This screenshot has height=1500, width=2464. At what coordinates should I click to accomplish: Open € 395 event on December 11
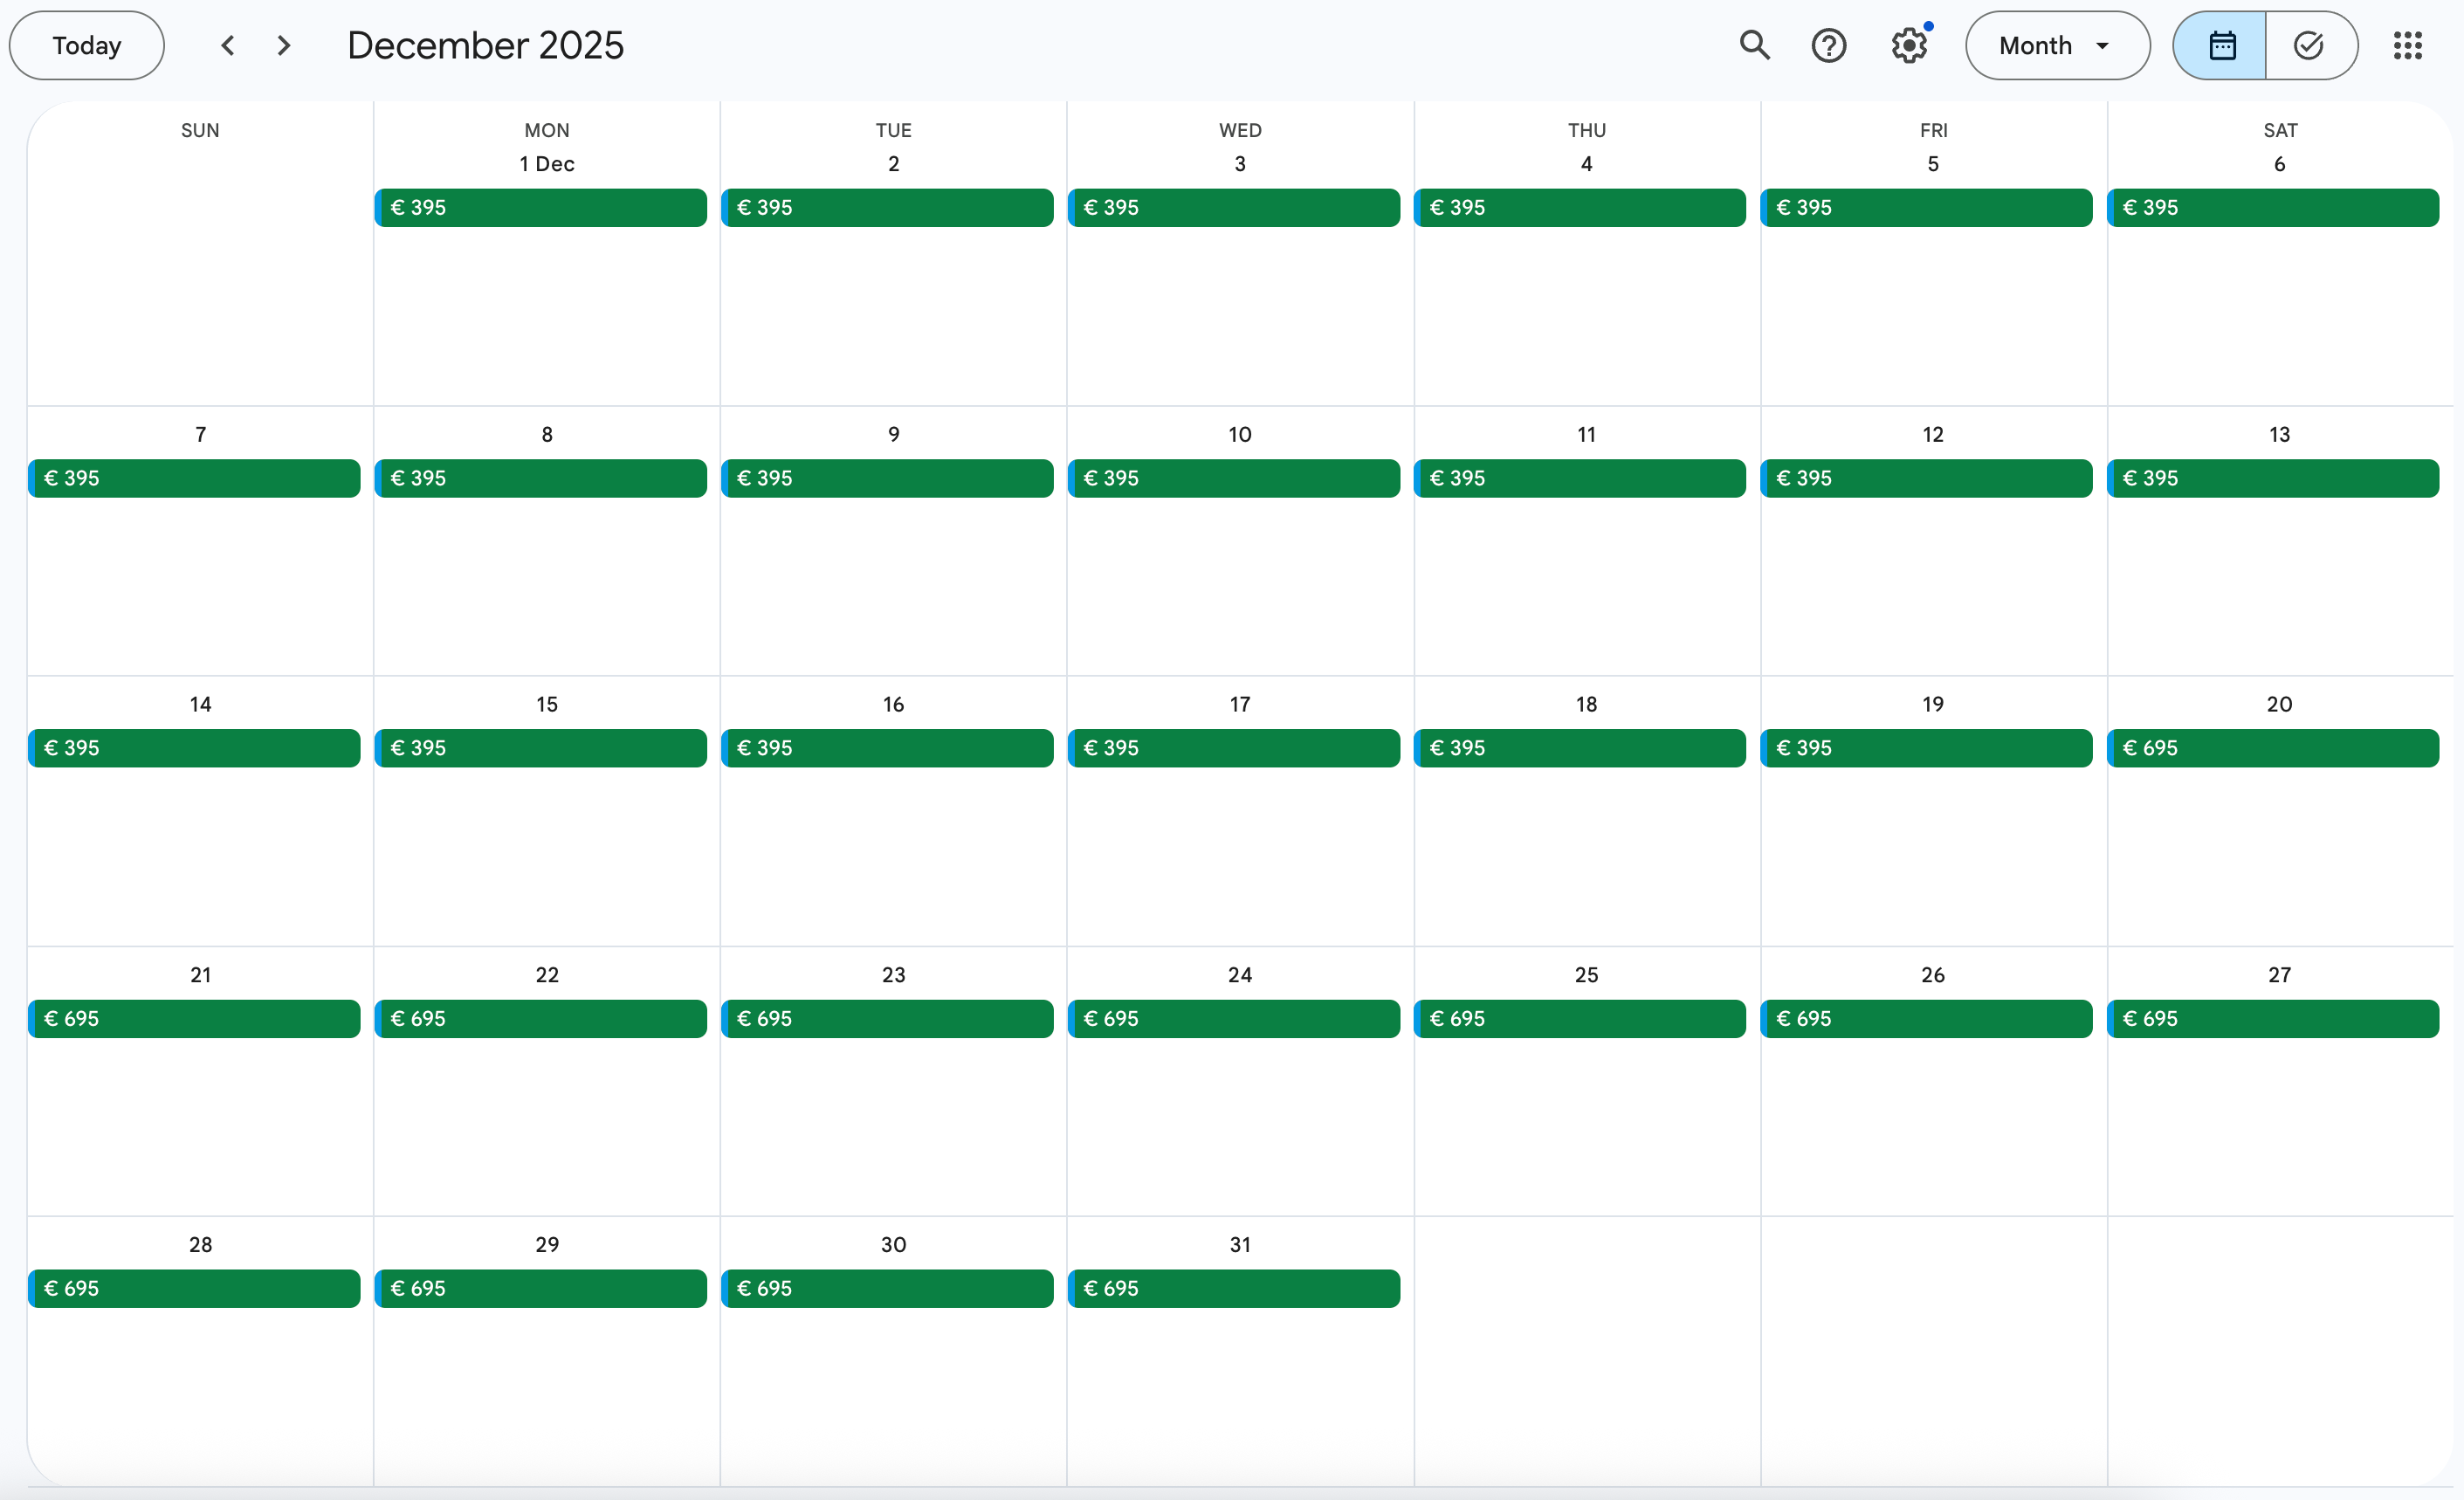click(x=1580, y=478)
